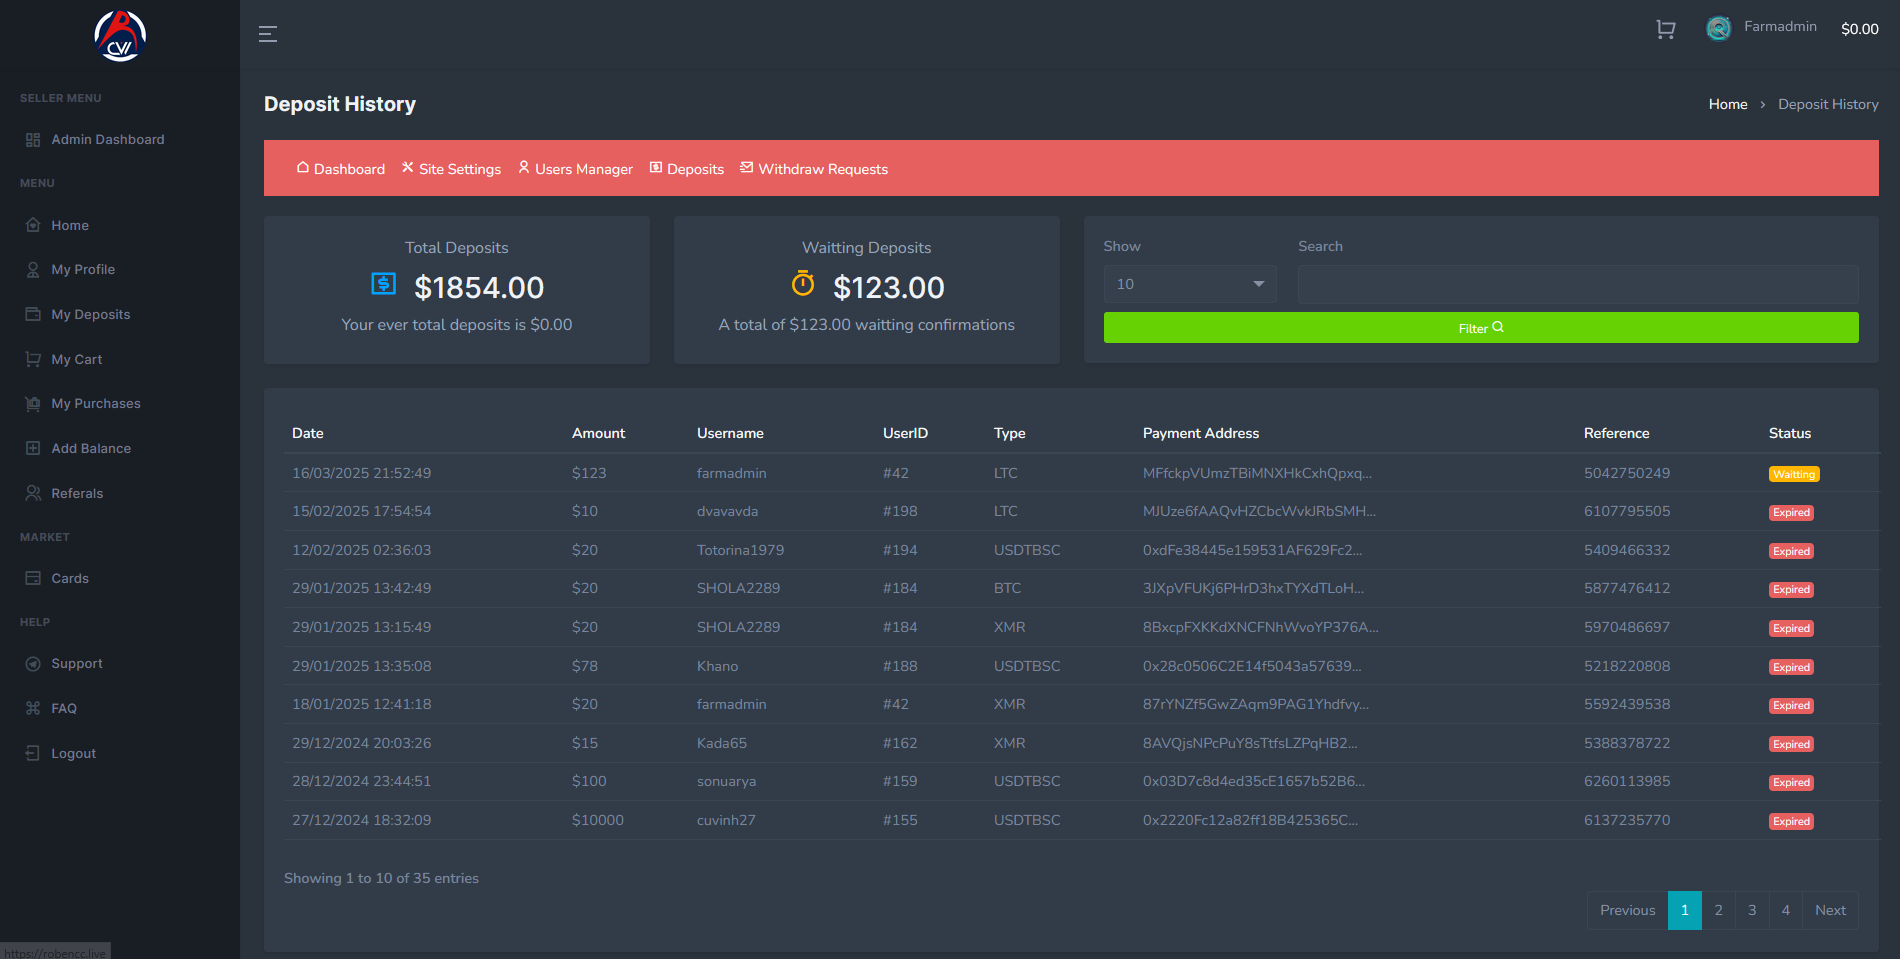Click the Farmadmin user avatar
The width and height of the screenshot is (1900, 959).
click(1718, 29)
